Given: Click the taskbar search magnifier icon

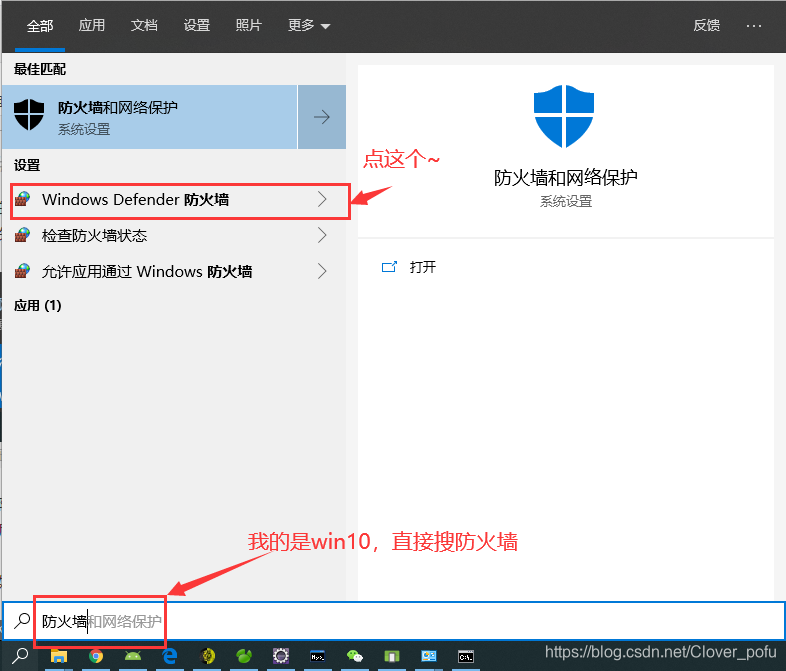Looking at the screenshot, I should (x=21, y=657).
